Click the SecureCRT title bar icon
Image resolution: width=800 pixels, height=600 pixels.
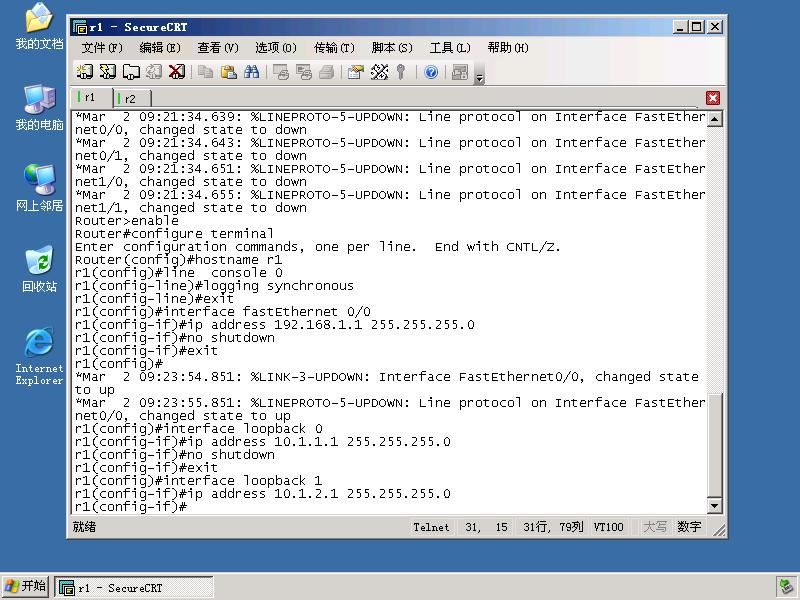[x=80, y=27]
